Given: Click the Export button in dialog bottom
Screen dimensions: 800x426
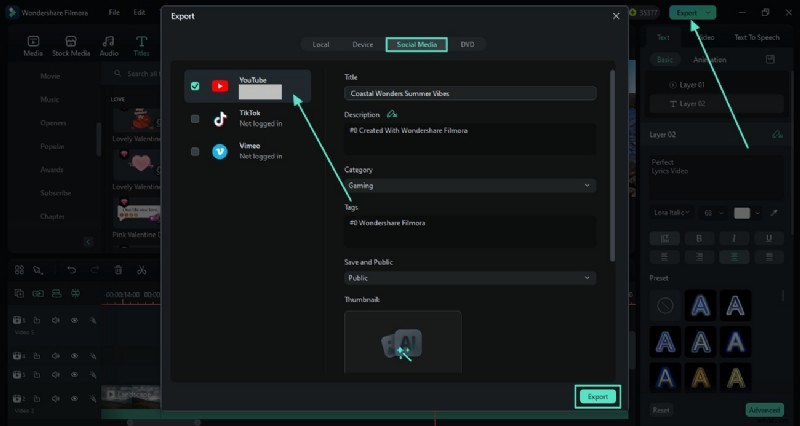Looking at the screenshot, I should click(x=598, y=397).
